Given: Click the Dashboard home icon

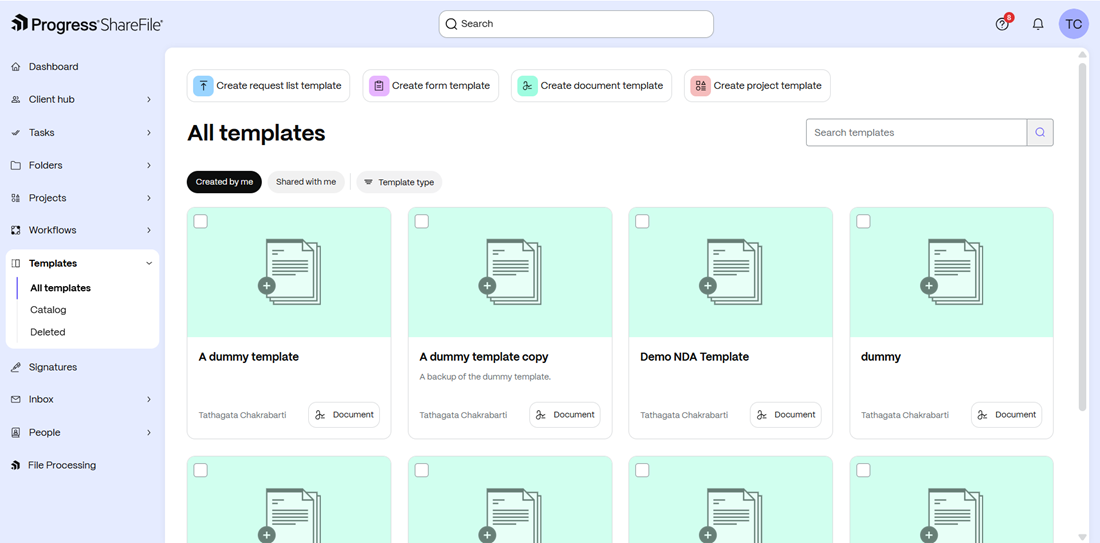Looking at the screenshot, I should click(16, 67).
